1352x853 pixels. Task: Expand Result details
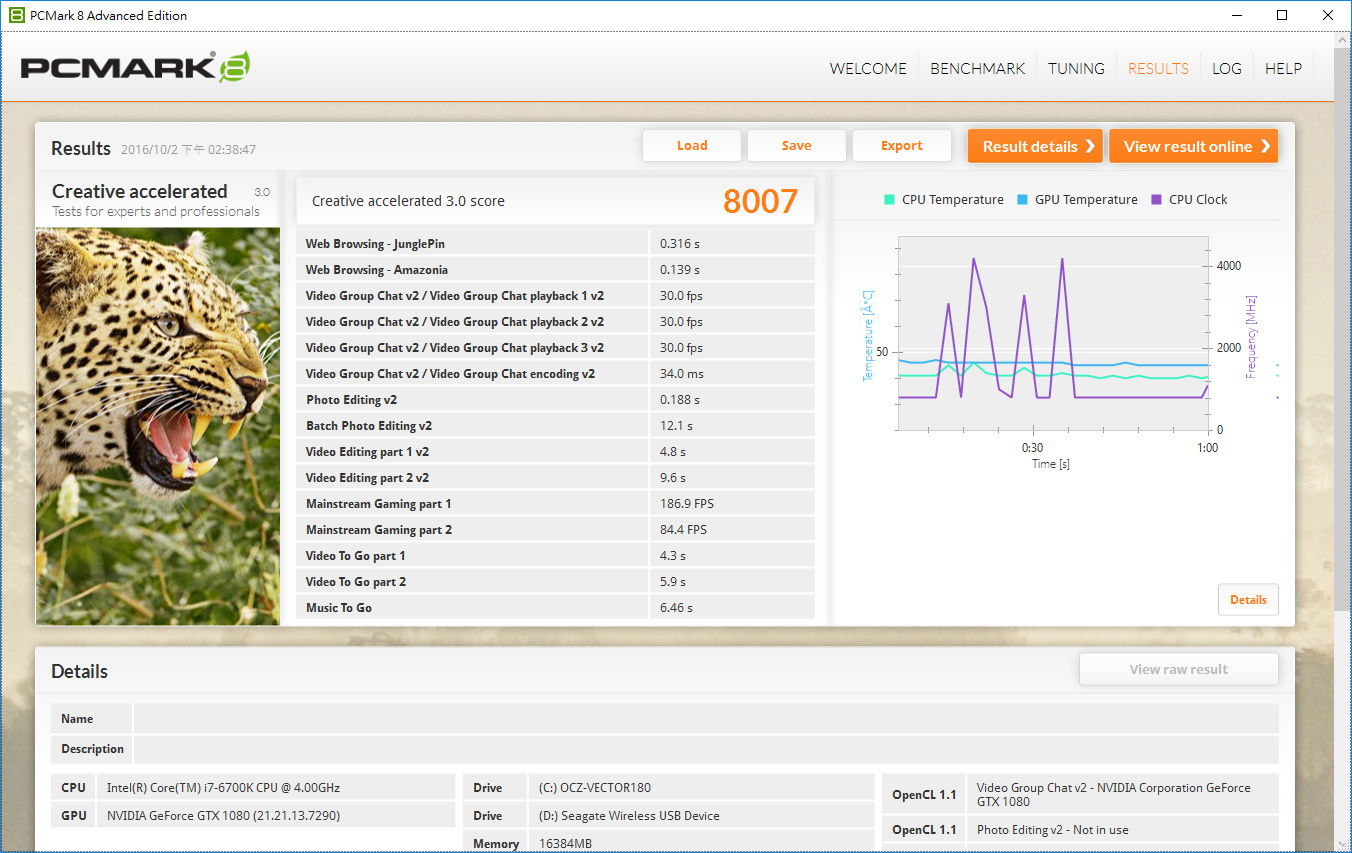click(1034, 146)
